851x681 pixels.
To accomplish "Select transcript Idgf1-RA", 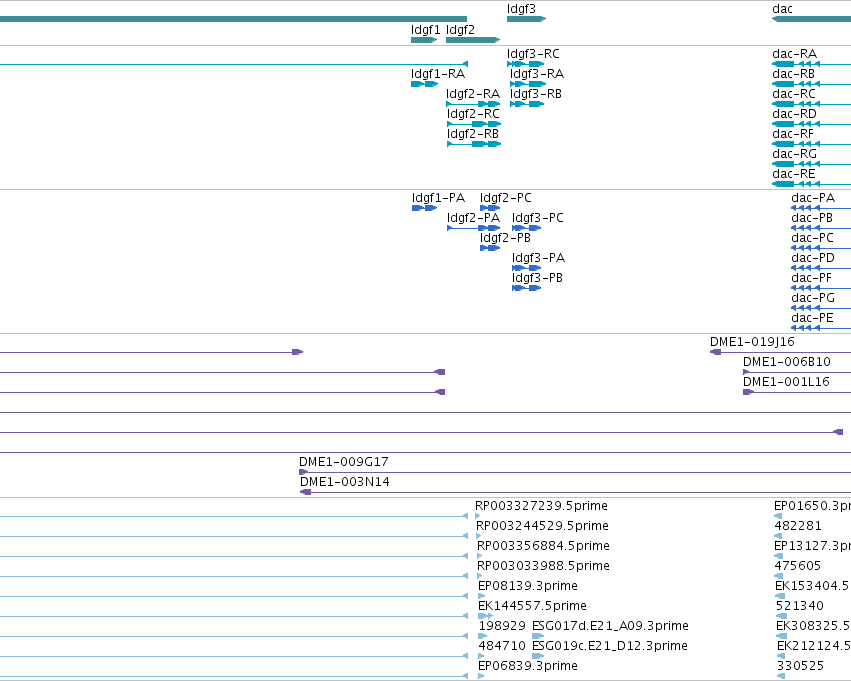I will 437,74.
